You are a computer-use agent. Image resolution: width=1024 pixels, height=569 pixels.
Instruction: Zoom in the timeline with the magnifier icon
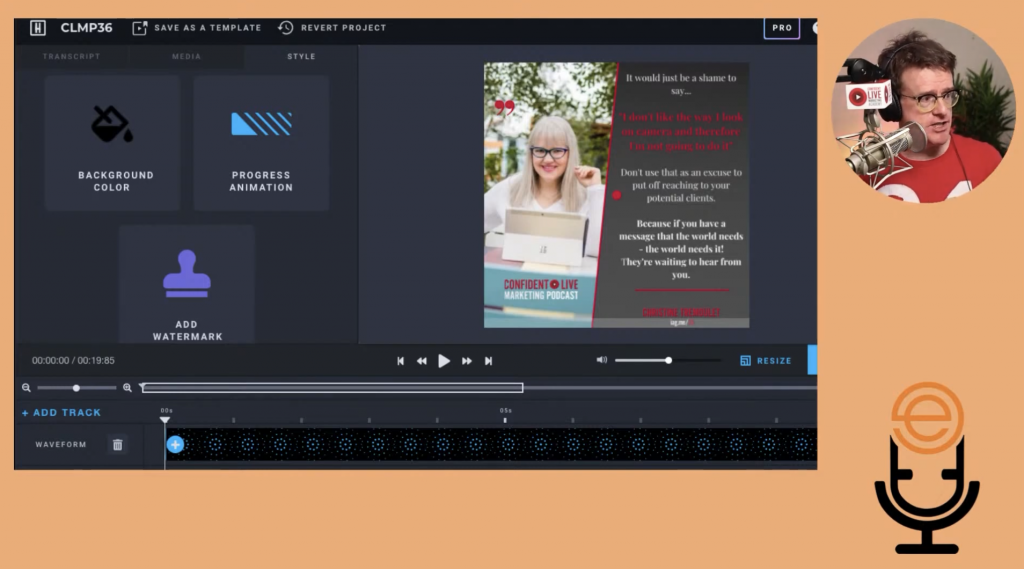click(x=127, y=387)
